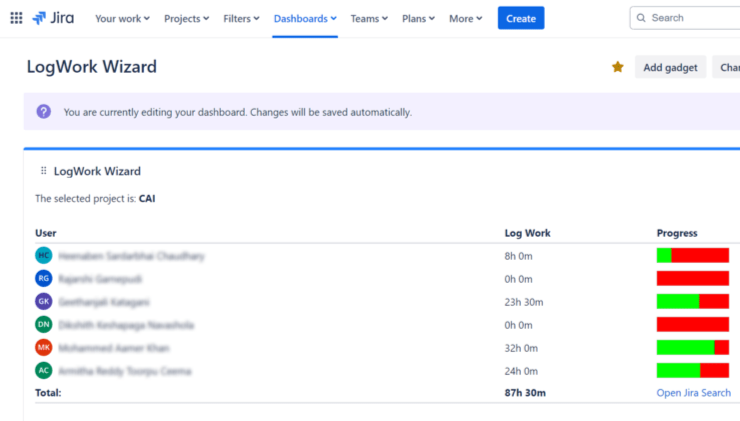Viewport: 740px width, 421px height.
Task: Click the blue Create button
Action: coord(521,18)
